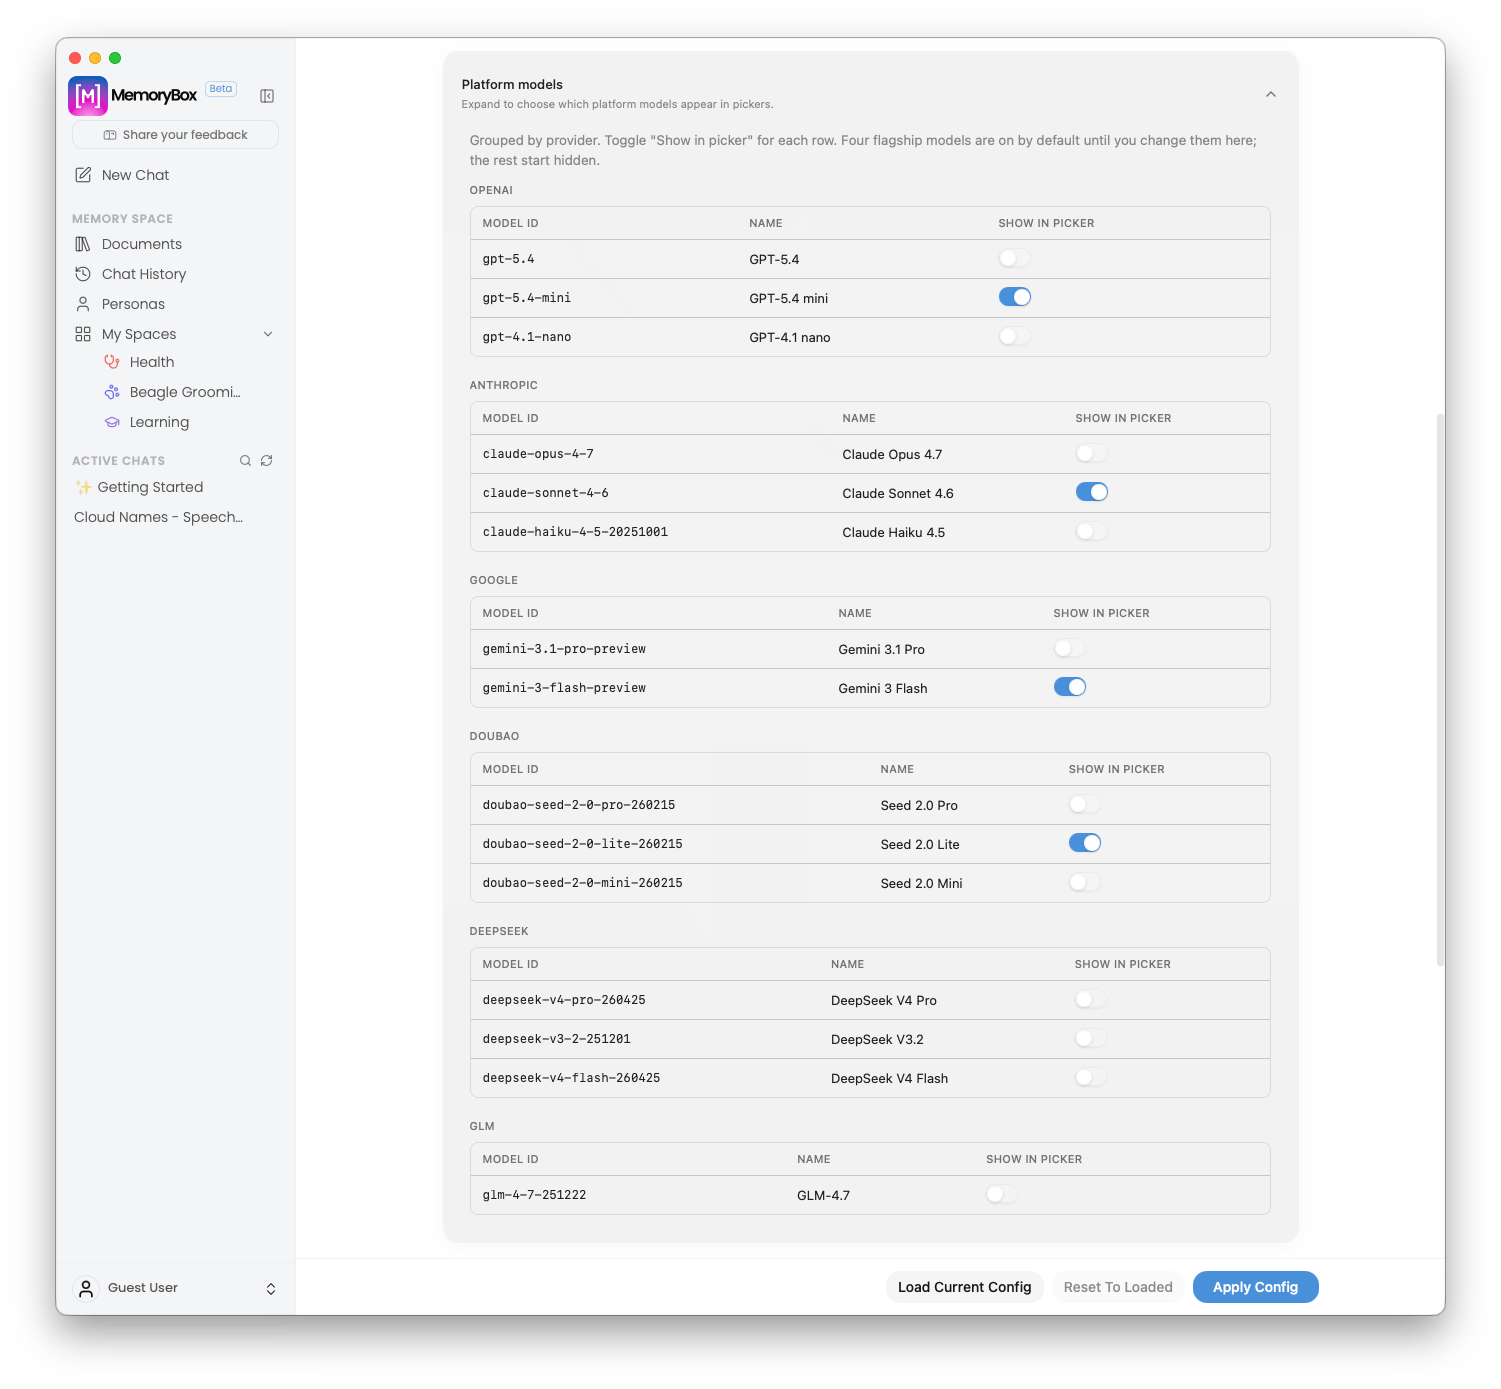The width and height of the screenshot is (1501, 1389).
Task: Disable gpt-5.4-mini in picker
Action: click(x=1015, y=297)
